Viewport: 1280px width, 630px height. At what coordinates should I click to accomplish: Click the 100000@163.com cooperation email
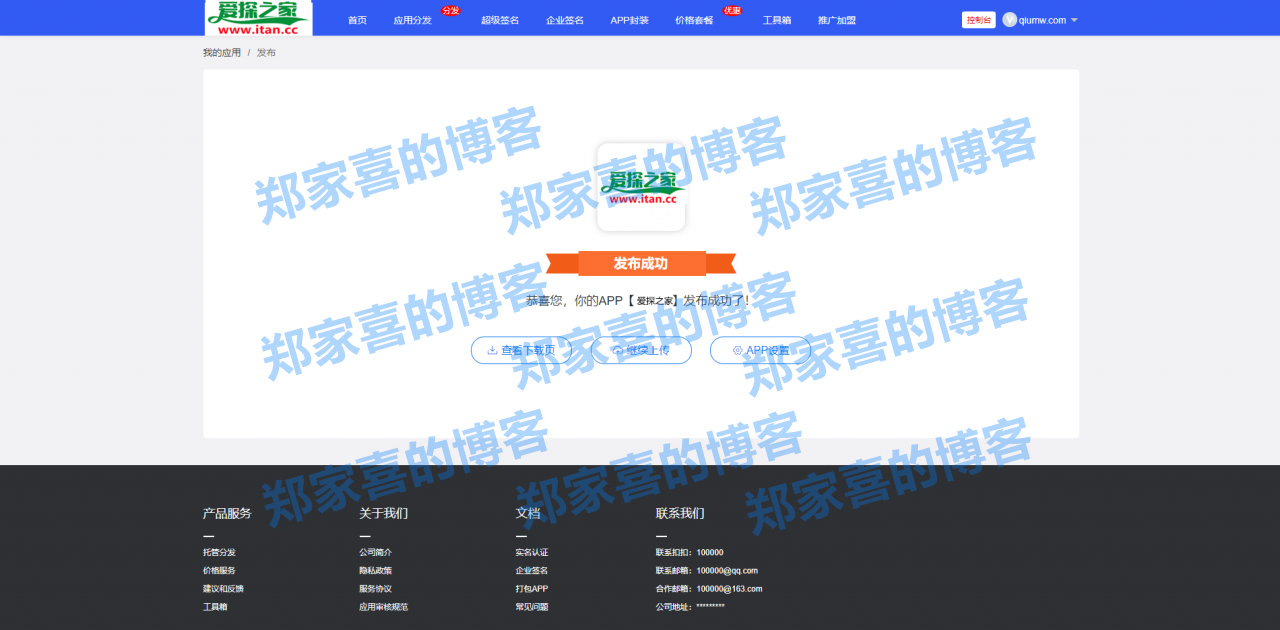pos(729,588)
